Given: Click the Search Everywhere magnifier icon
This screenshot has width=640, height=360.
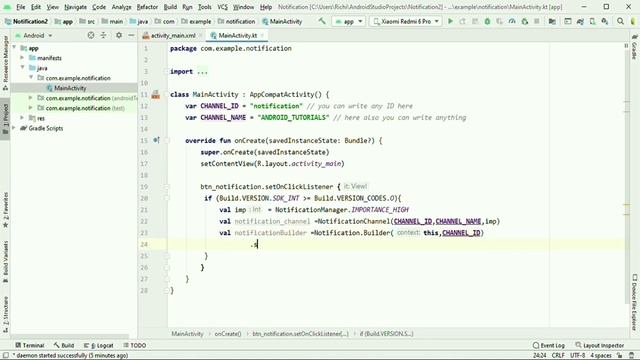Looking at the screenshot, I should (620, 21).
